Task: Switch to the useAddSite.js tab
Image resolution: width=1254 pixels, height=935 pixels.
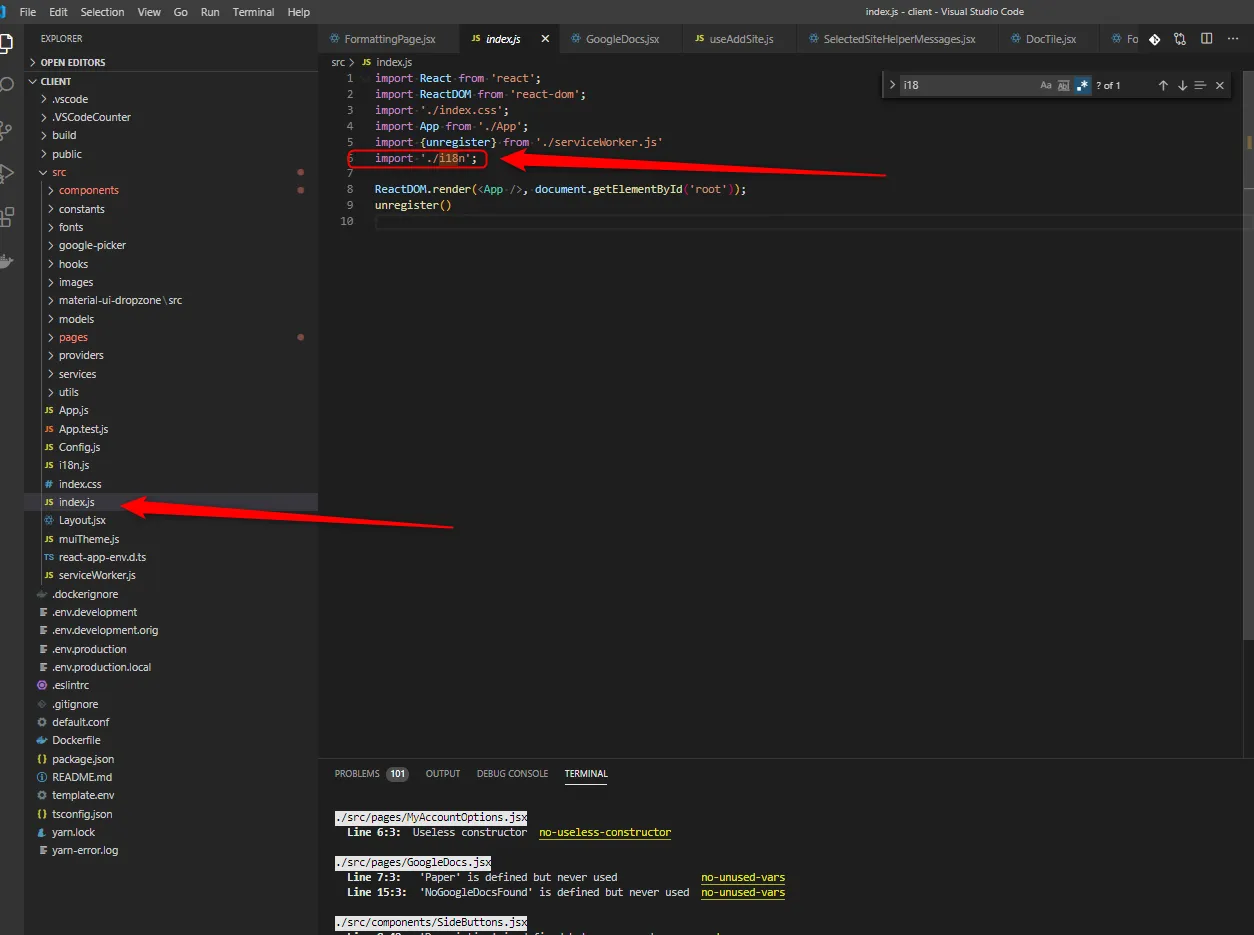Action: point(741,39)
